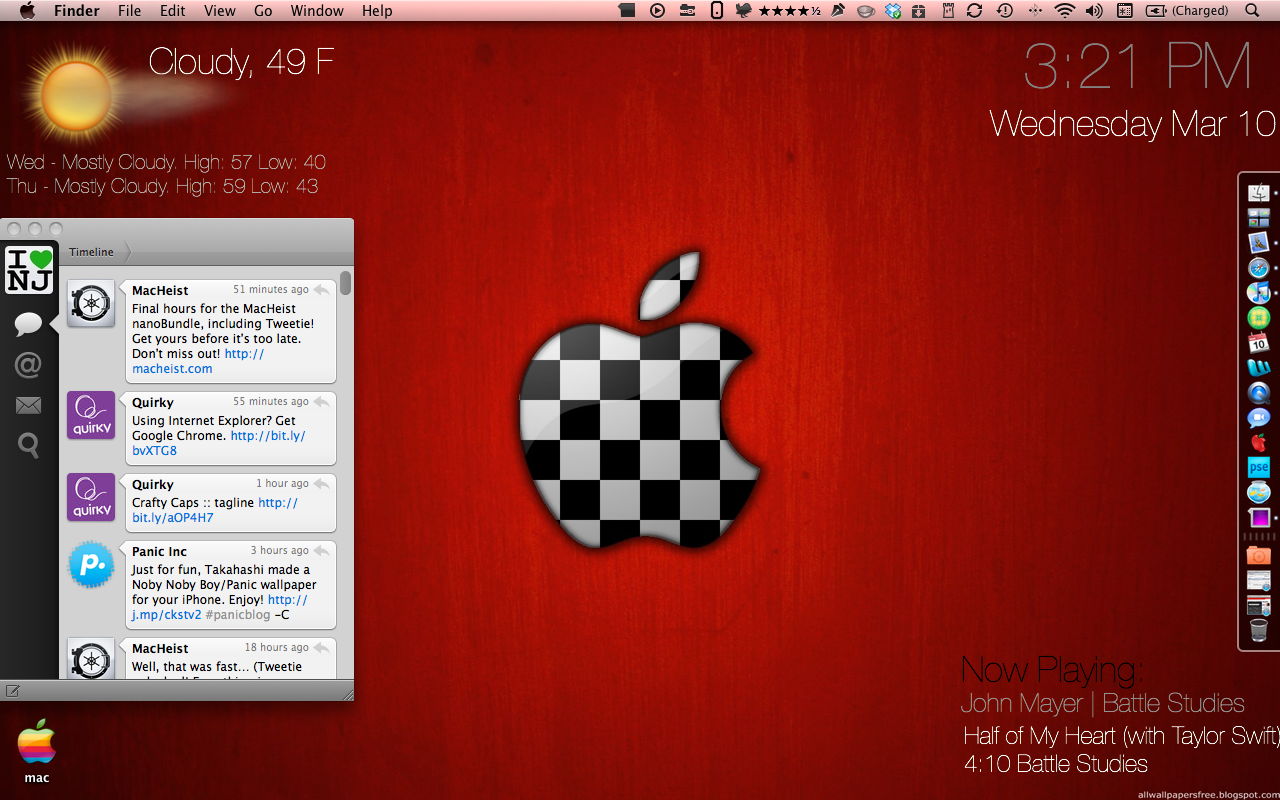Open the Trash in the dock
Image resolution: width=1280 pixels, height=800 pixels.
click(1258, 631)
